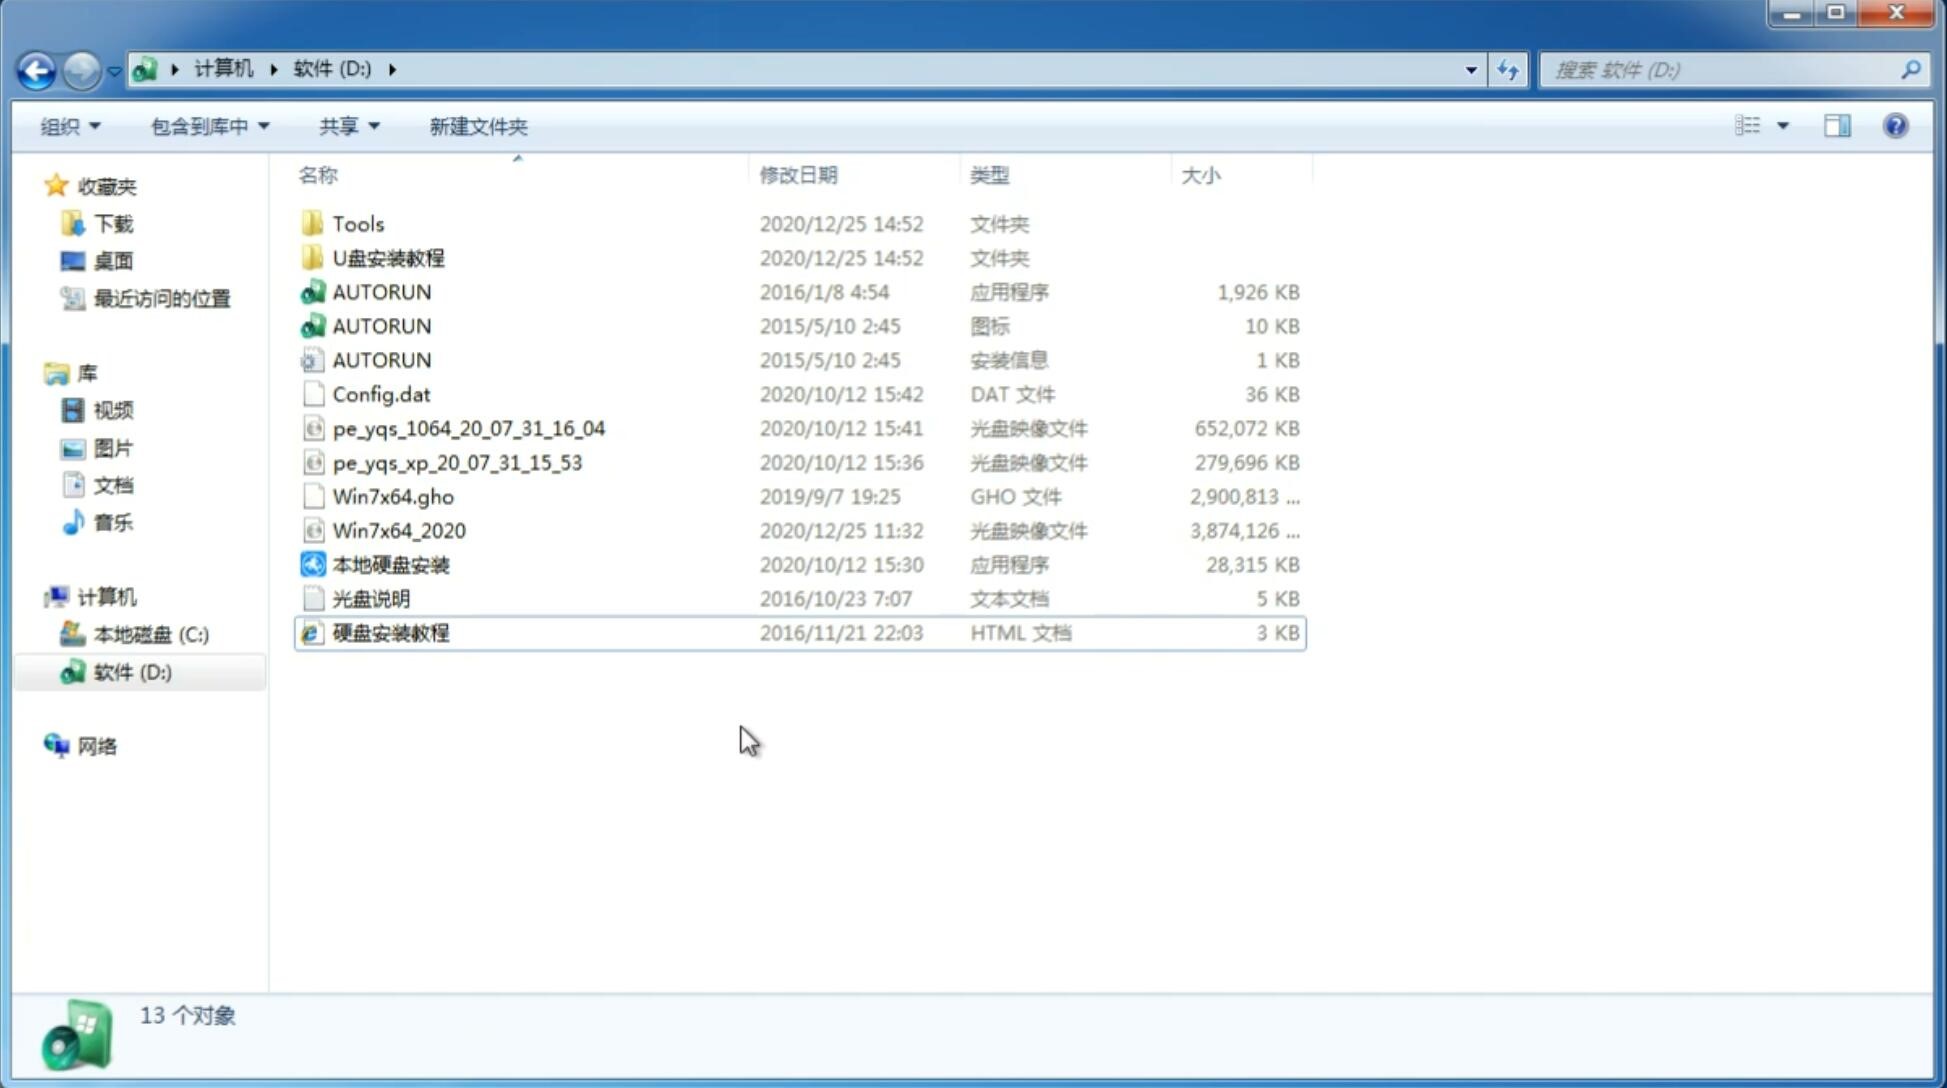Click 共享 menu in toolbar
The image size is (1947, 1088).
[x=345, y=126]
